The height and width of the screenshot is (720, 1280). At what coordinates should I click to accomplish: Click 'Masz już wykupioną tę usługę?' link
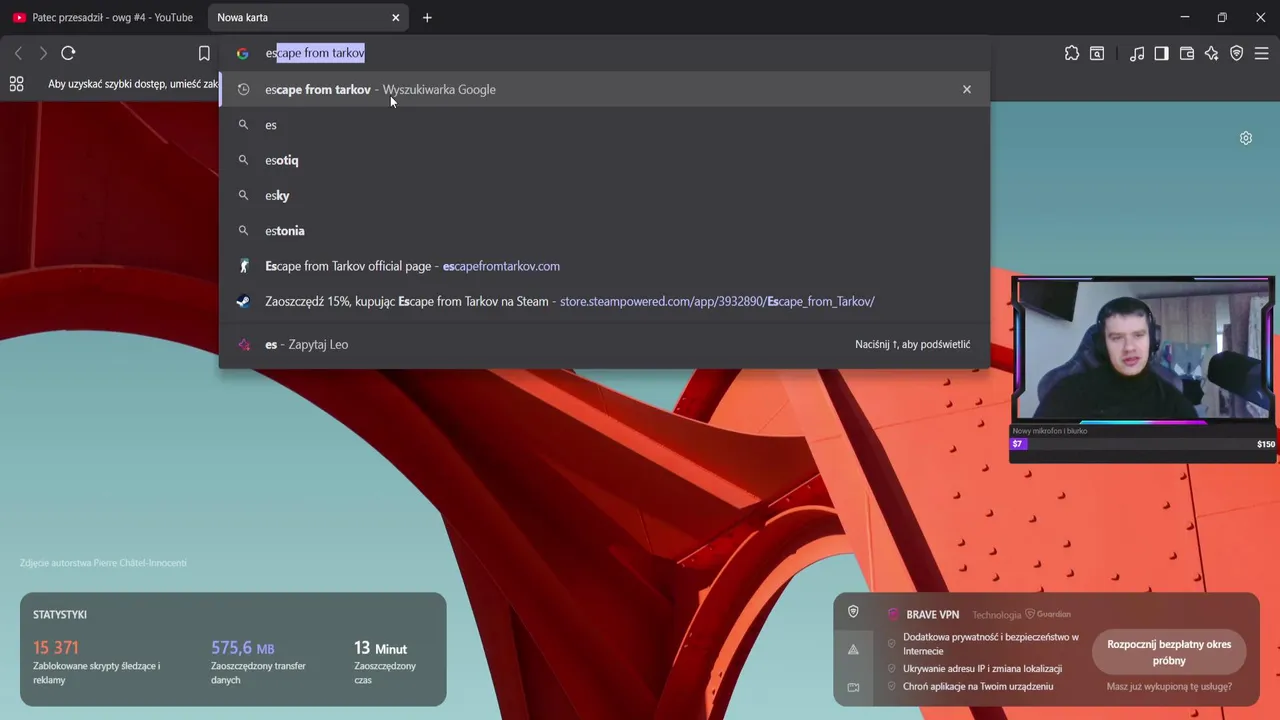(x=1169, y=687)
